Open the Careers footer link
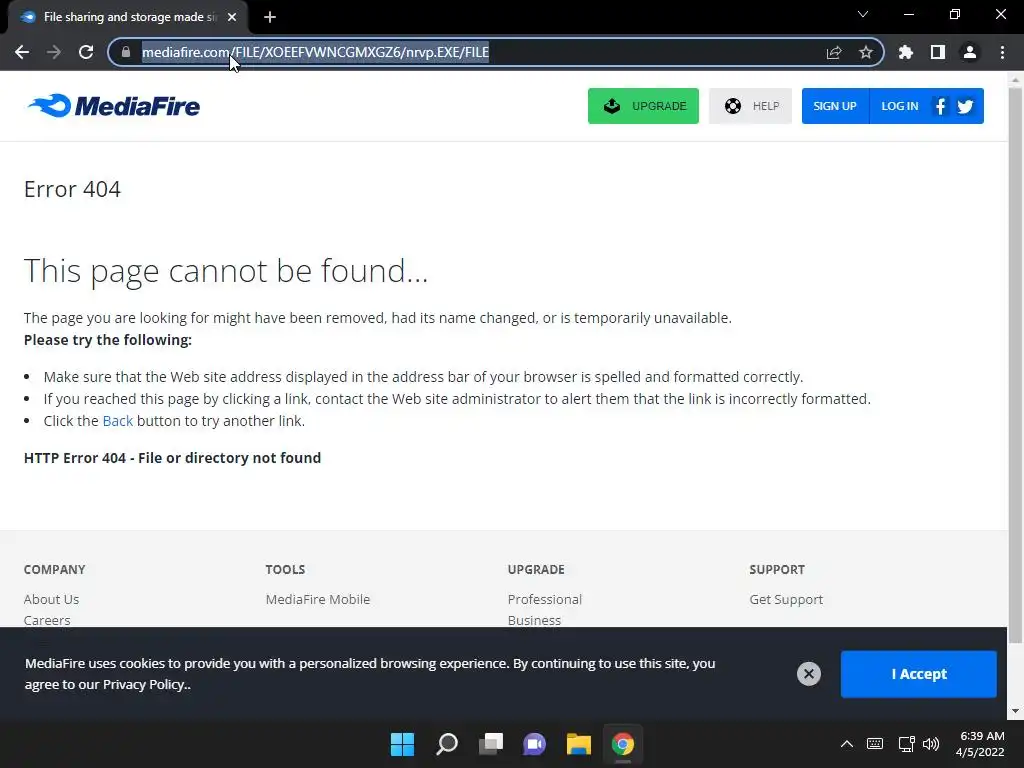This screenshot has height=768, width=1024. pyautogui.click(x=47, y=620)
